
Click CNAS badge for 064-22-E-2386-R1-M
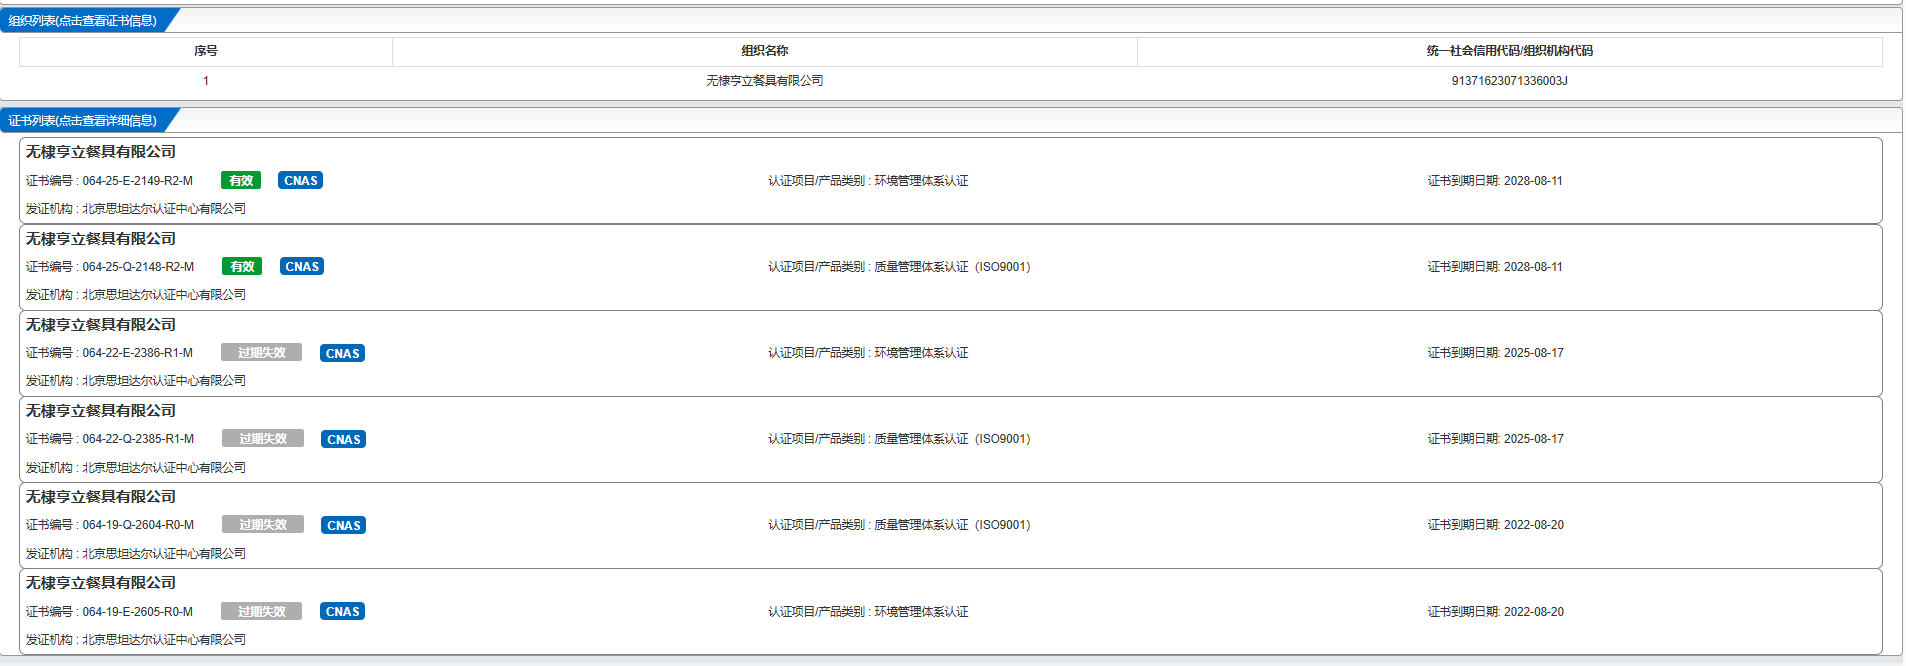[342, 353]
